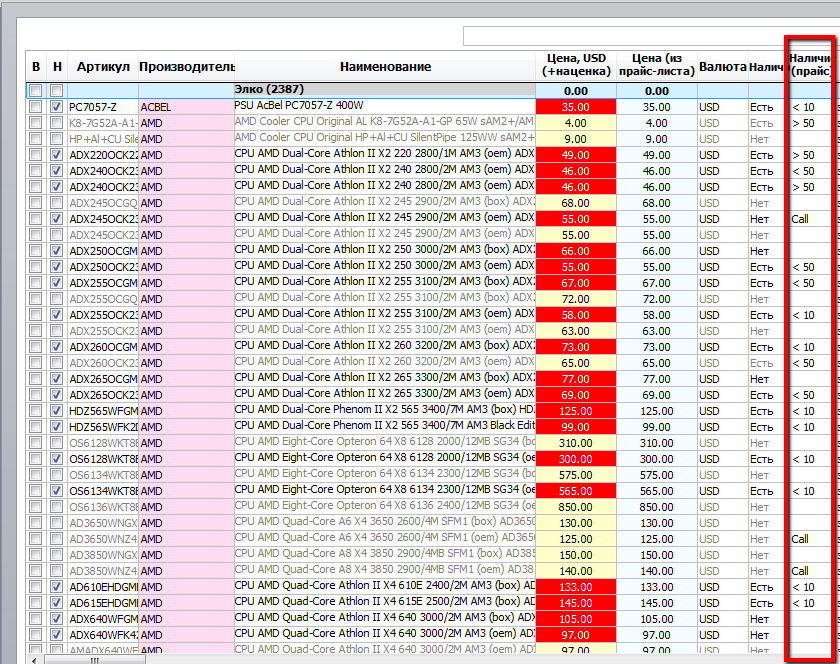Screen dimensions: 840x664
Task: Sort by the Наименование column header
Action: [x=385, y=66]
